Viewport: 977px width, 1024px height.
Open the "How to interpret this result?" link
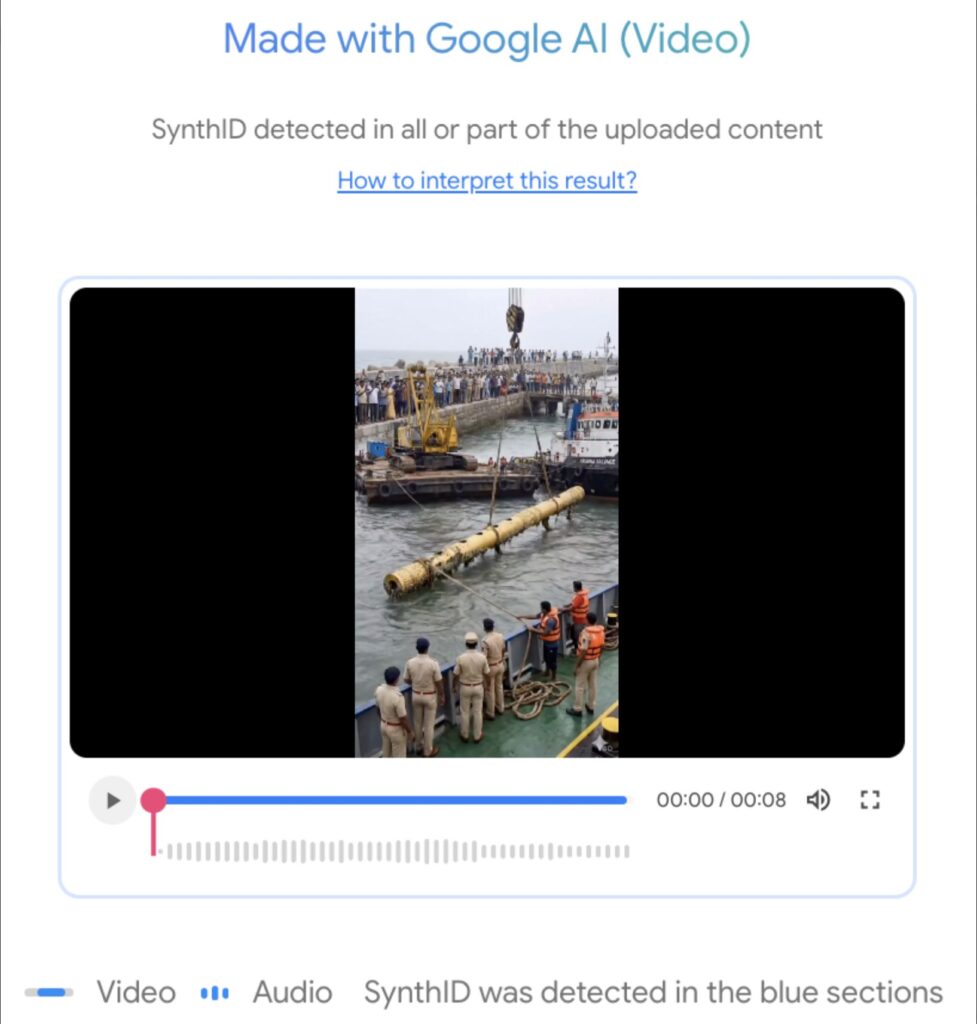click(487, 181)
